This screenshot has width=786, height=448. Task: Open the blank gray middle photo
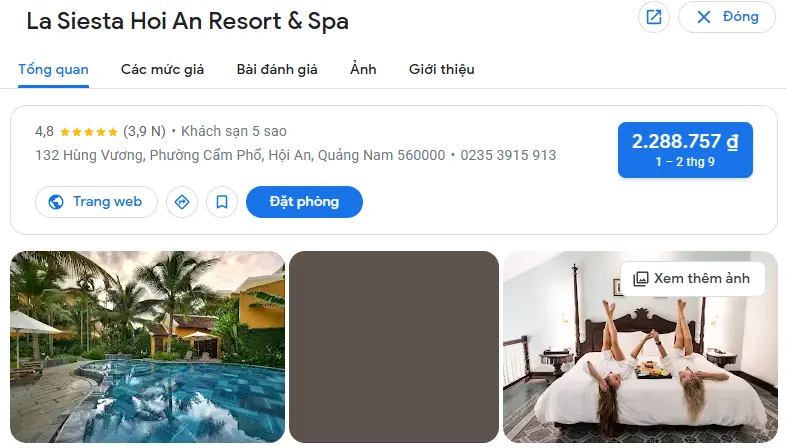(394, 347)
